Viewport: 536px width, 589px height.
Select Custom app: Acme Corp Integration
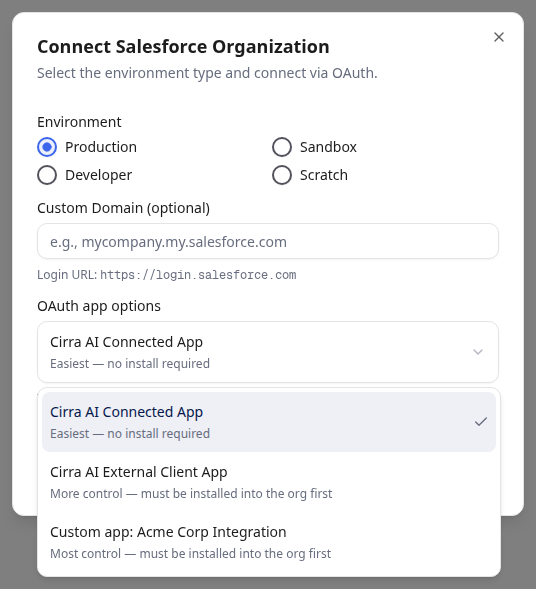point(269,542)
